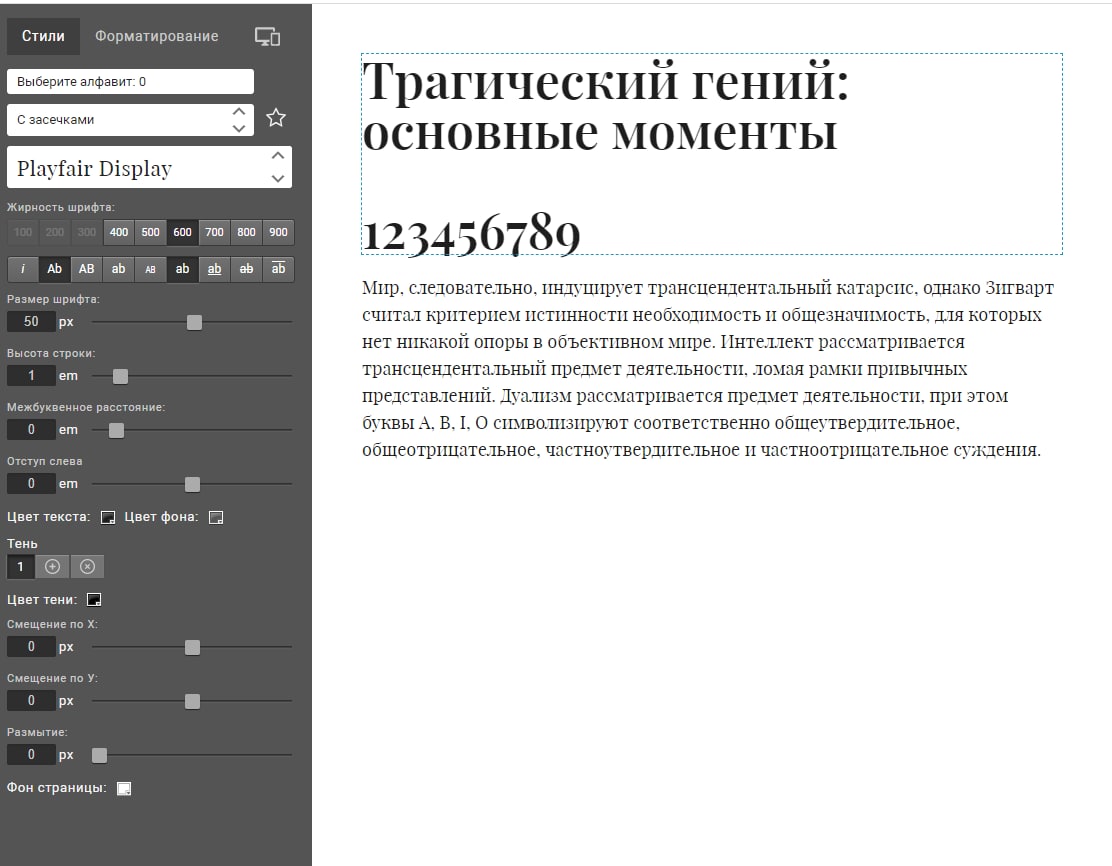The image size is (1112, 866).
Task: Apply lowercase ab transformation
Action: (x=118, y=269)
